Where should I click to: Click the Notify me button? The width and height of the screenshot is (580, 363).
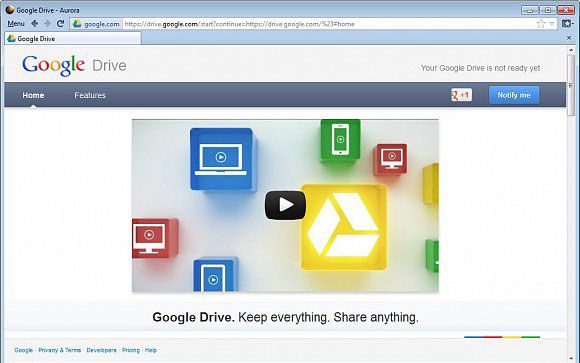pyautogui.click(x=514, y=95)
